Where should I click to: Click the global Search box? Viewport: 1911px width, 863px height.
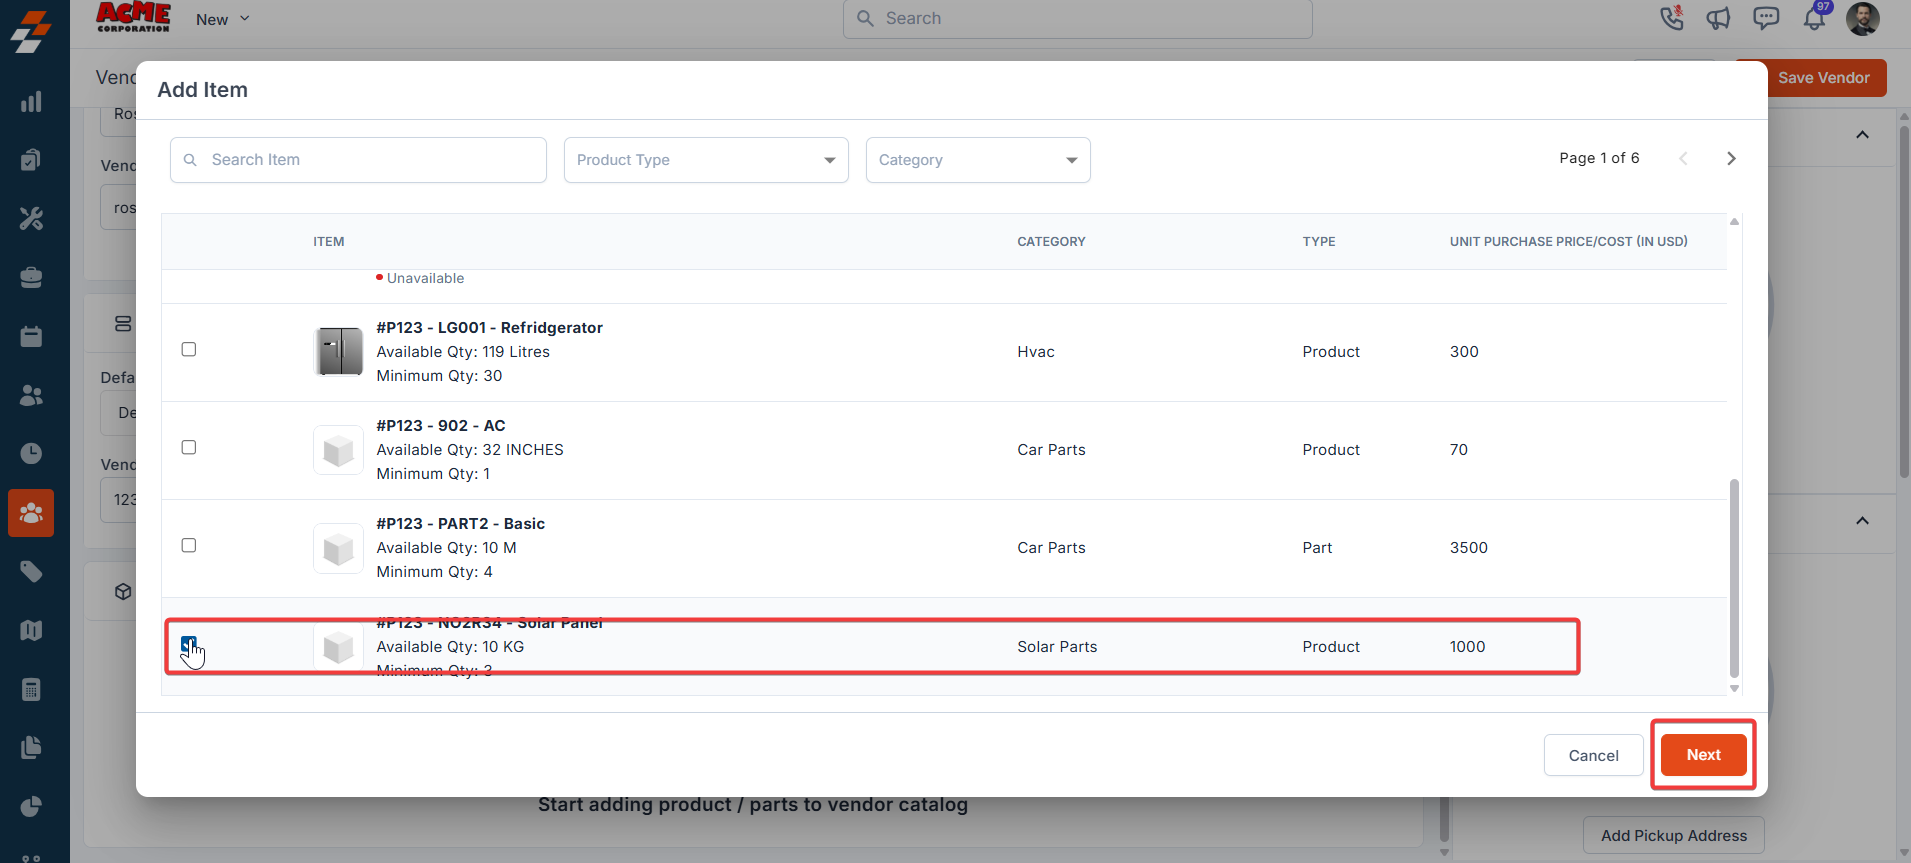1078,18
